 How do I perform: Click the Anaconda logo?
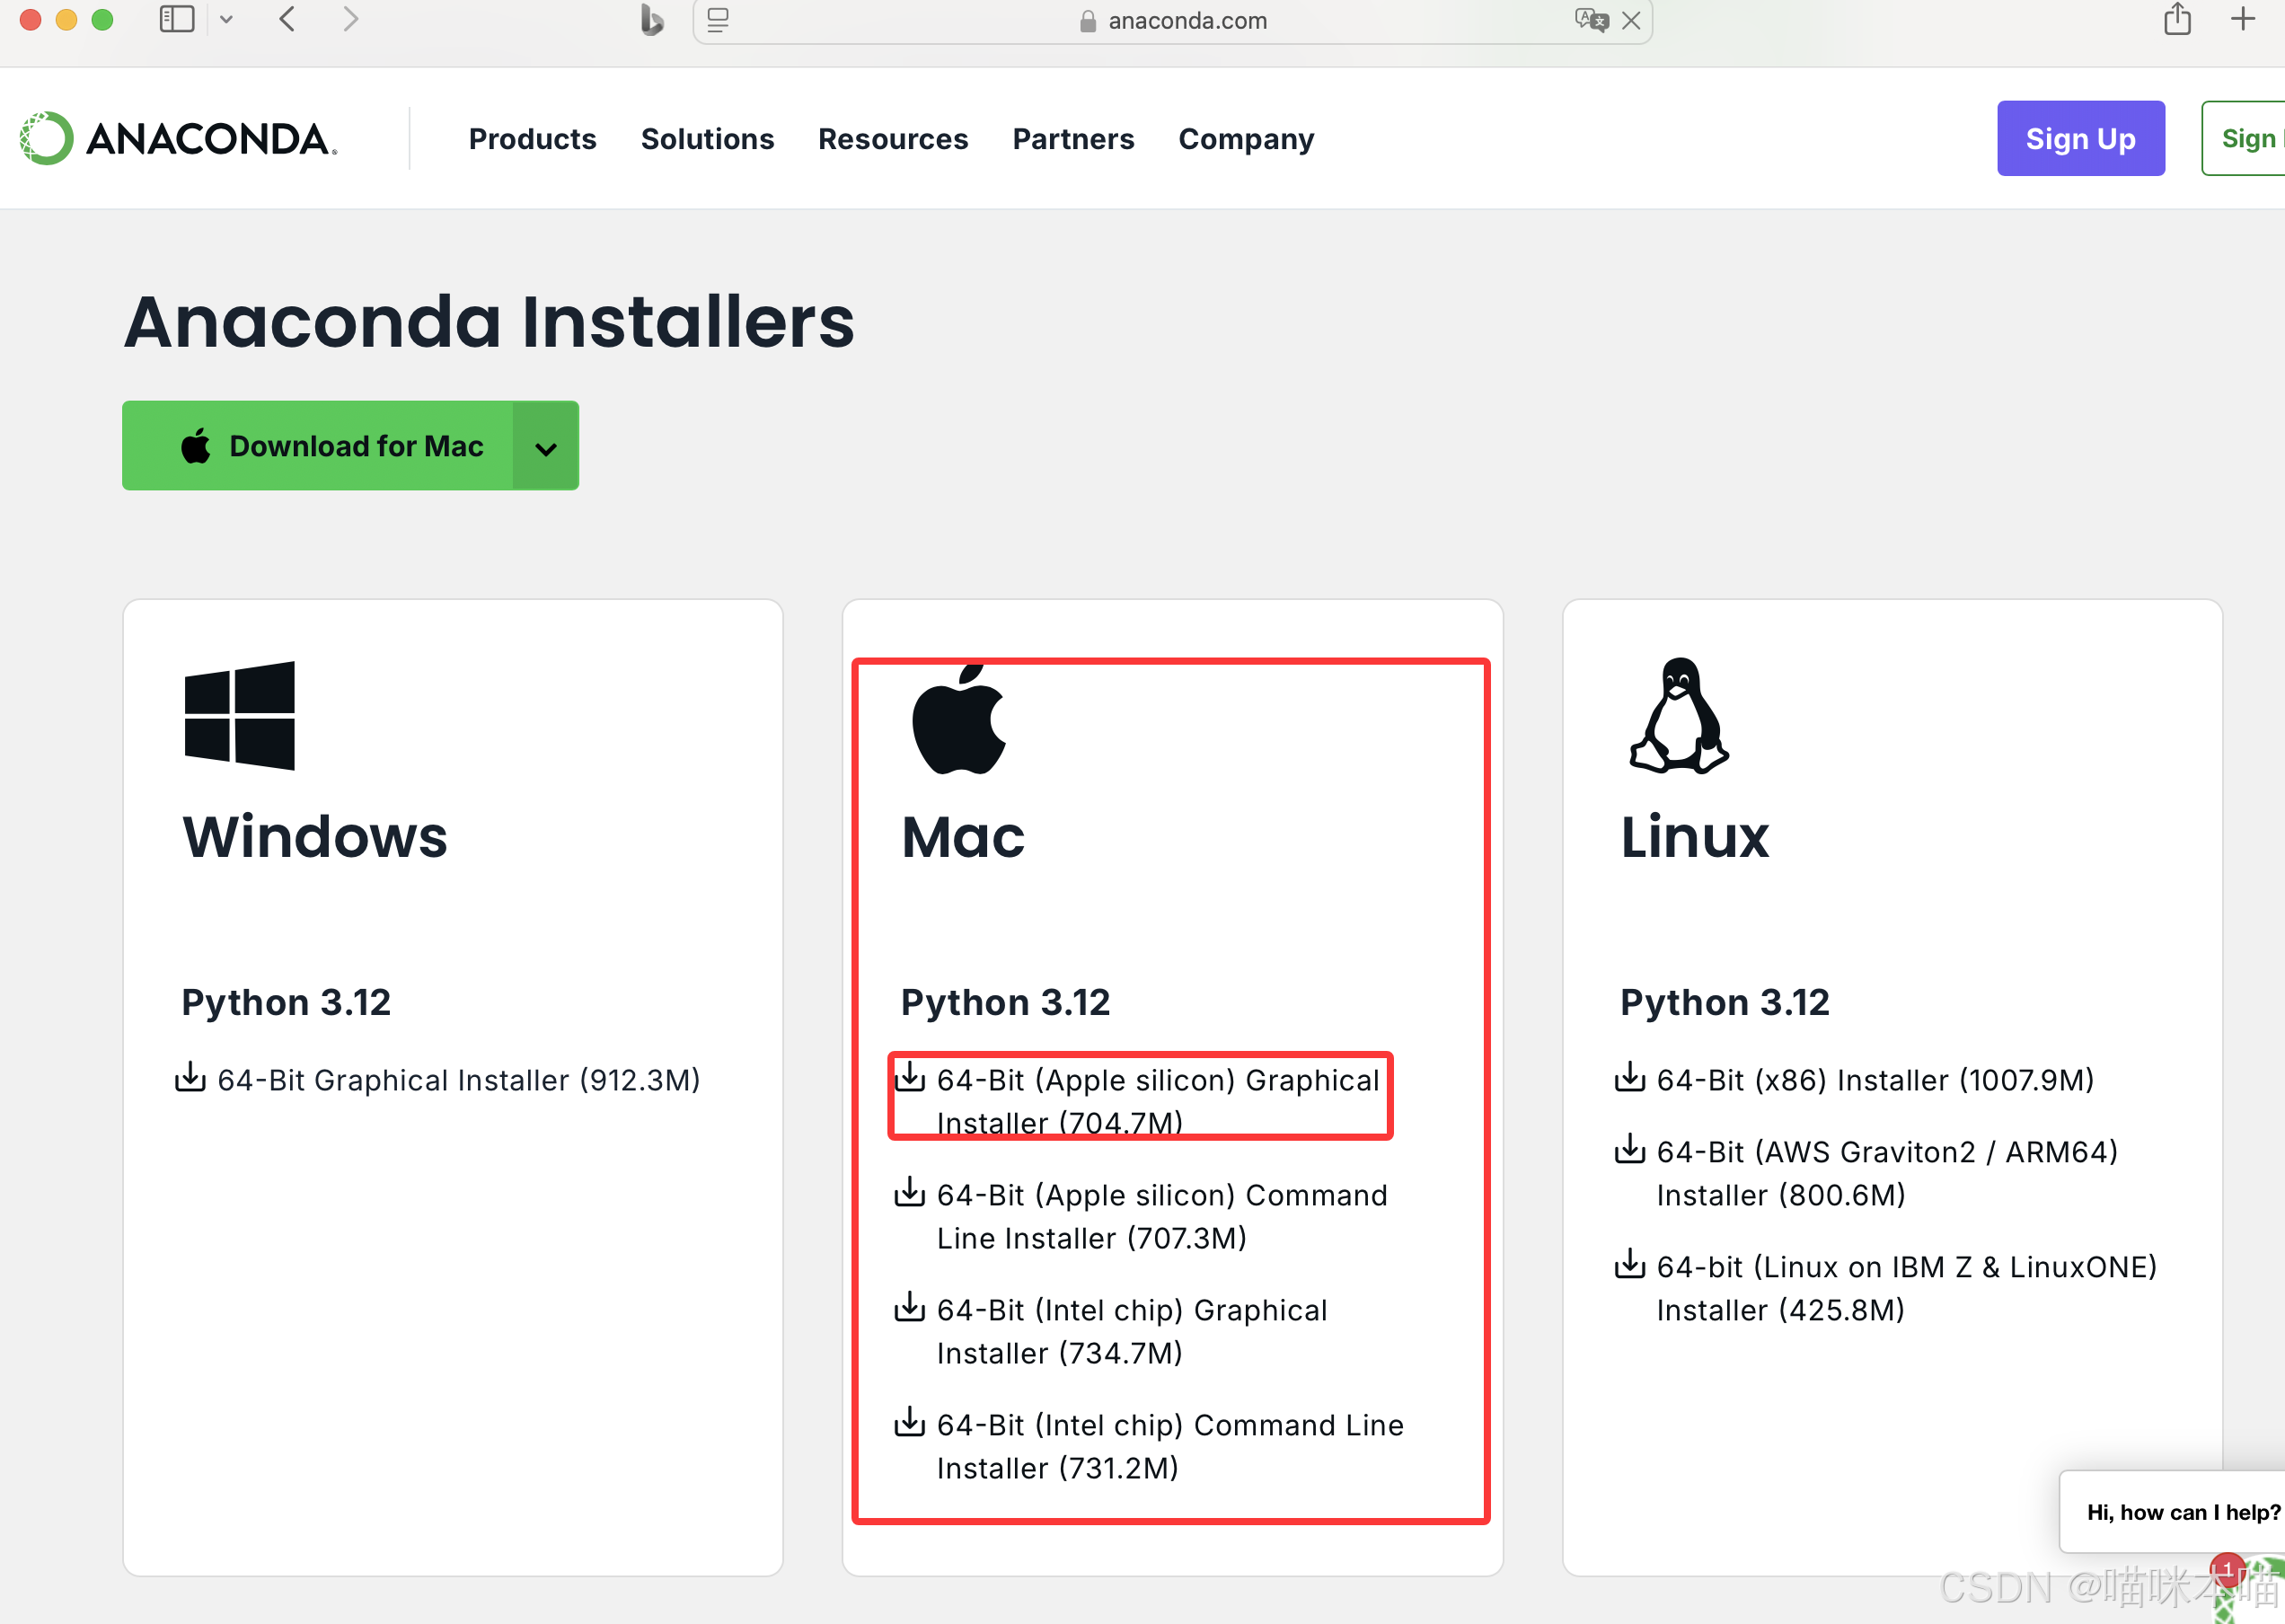(178, 139)
